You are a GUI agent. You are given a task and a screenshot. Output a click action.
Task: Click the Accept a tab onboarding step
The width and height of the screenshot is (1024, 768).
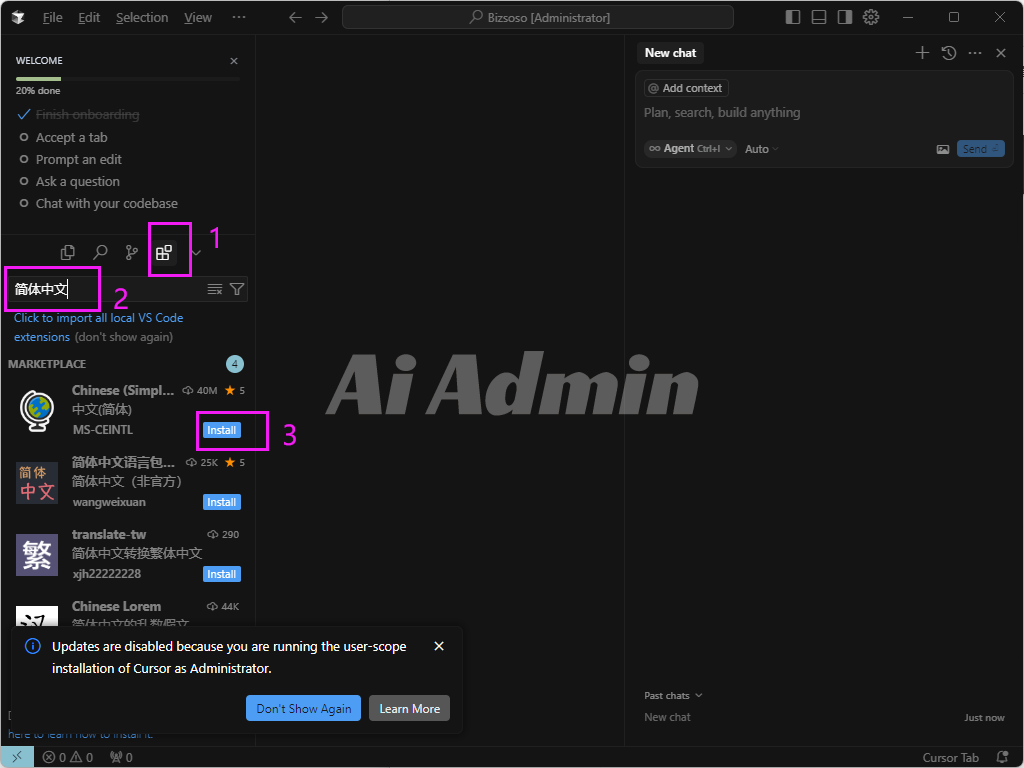click(71, 137)
